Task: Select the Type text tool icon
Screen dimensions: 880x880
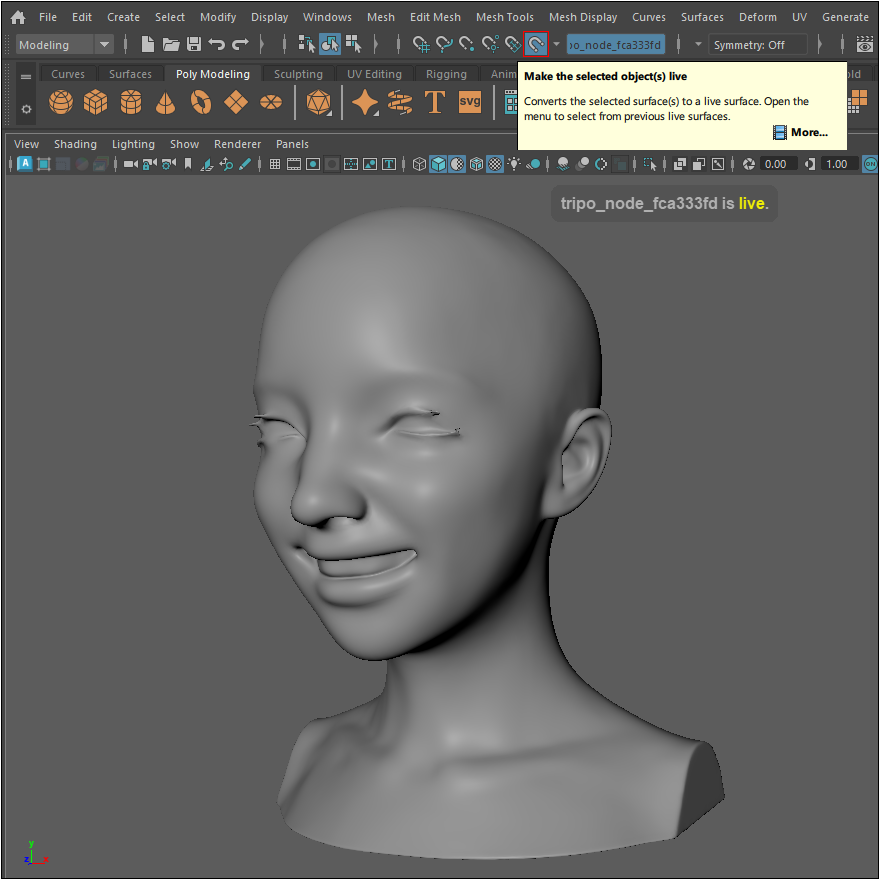Action: point(434,102)
